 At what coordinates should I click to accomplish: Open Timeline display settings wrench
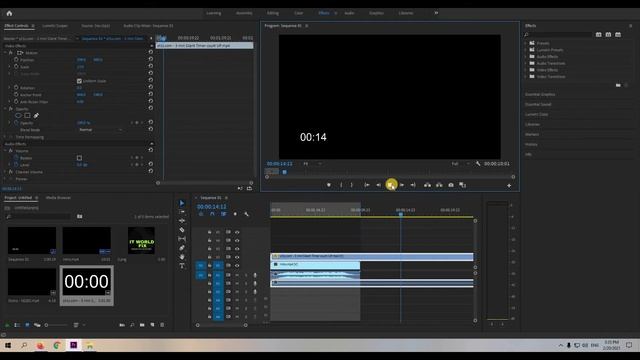tap(247, 214)
